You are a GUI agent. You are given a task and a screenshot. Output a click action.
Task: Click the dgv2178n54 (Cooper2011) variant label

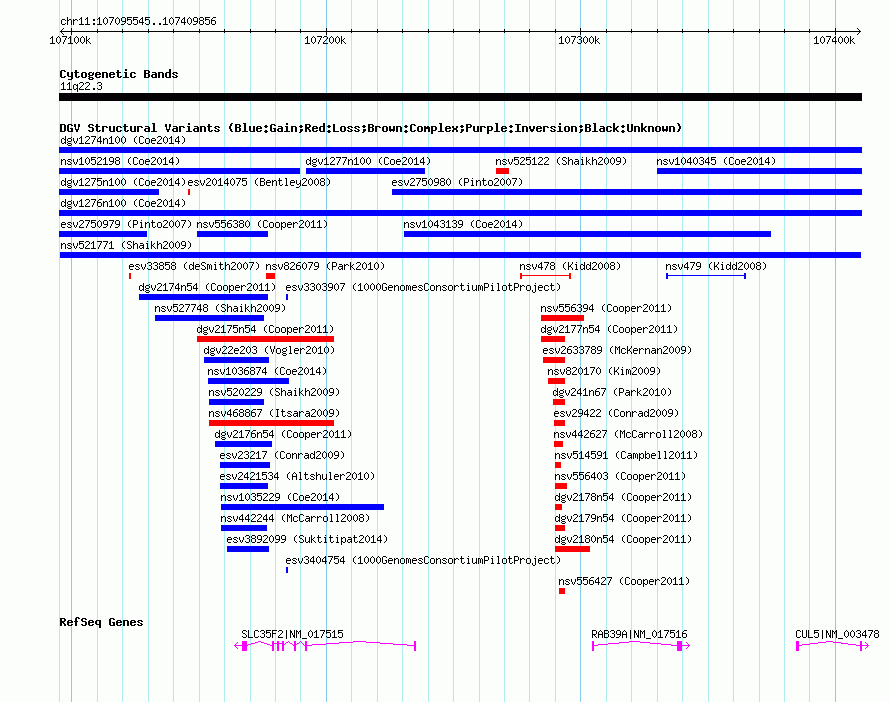click(623, 497)
